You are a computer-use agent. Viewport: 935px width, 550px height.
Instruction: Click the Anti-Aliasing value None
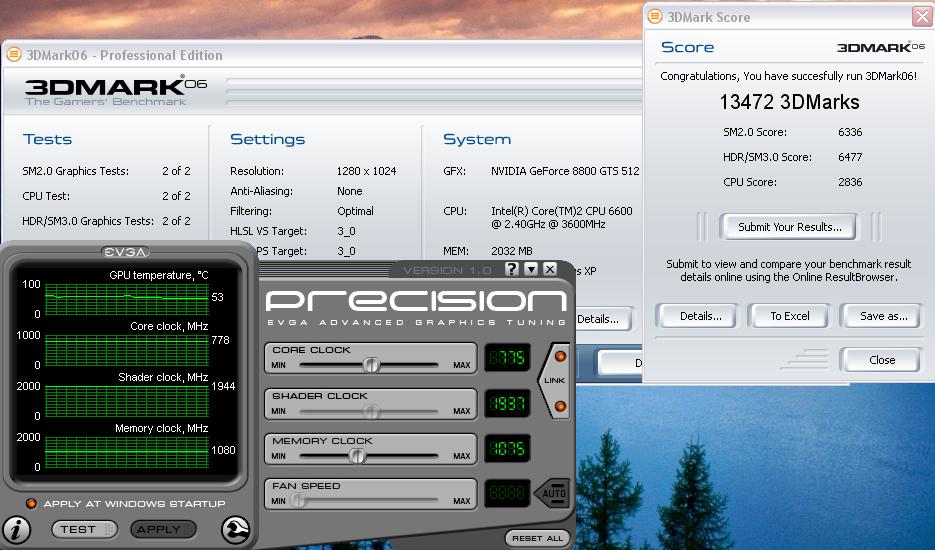click(x=349, y=191)
